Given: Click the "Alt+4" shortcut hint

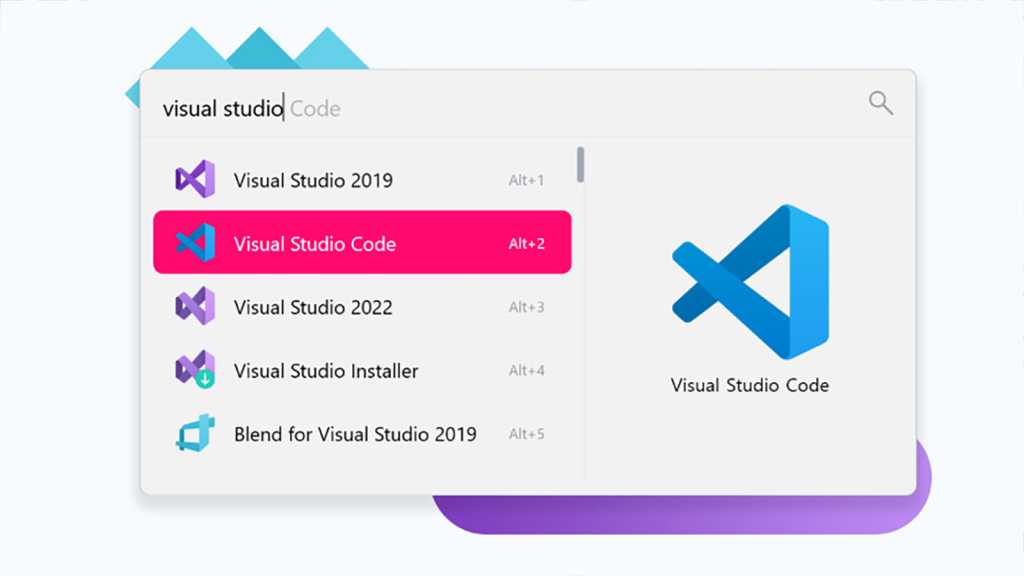Looking at the screenshot, I should pos(526,370).
